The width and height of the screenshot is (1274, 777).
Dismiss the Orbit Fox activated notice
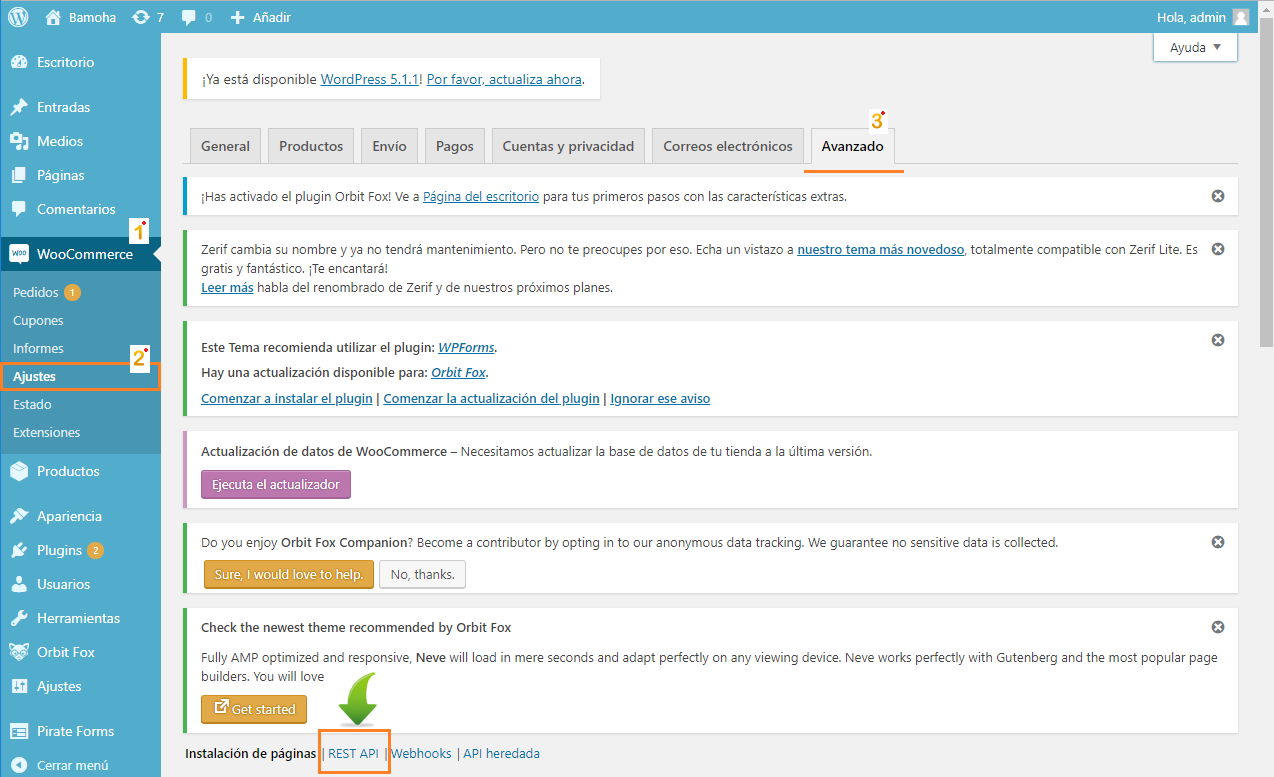1217,196
